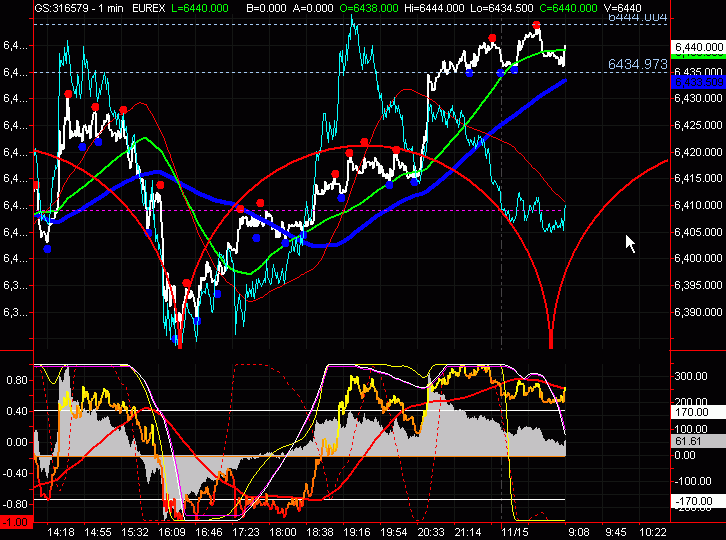Image resolution: width=726 pixels, height=540 pixels.
Task: Click the 0.80 left oscillator scale label
Action: pyautogui.click(x=17, y=380)
